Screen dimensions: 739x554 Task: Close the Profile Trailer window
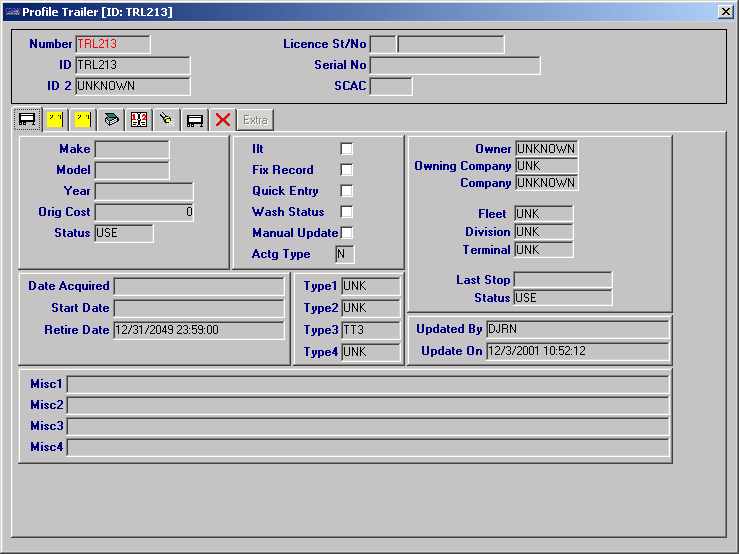pyautogui.click(x=726, y=12)
